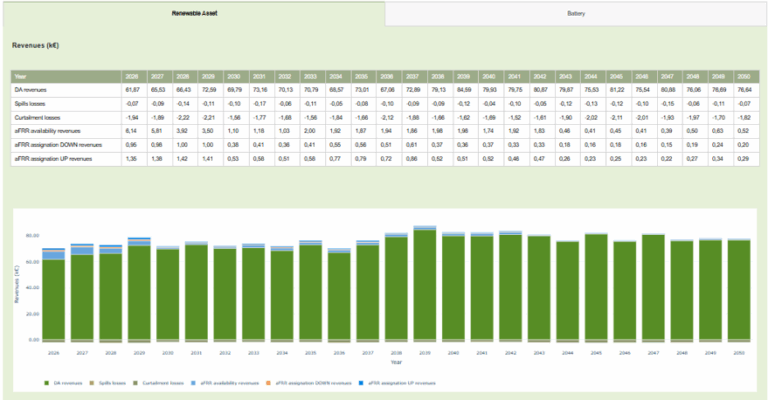Click the 2039 bar in the chart

click(424, 285)
